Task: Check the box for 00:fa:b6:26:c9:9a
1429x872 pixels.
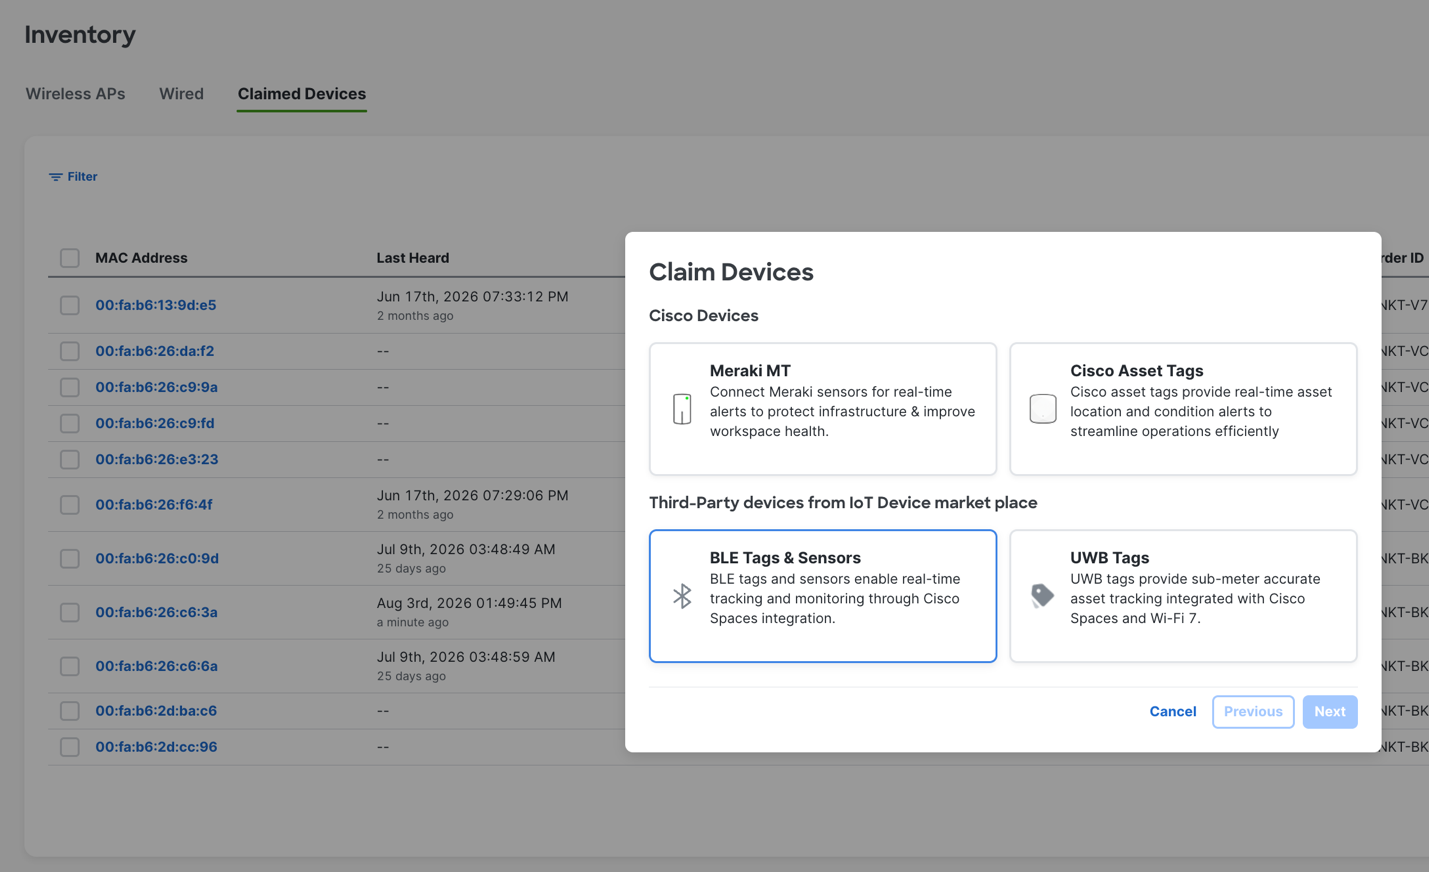Action: pos(70,387)
